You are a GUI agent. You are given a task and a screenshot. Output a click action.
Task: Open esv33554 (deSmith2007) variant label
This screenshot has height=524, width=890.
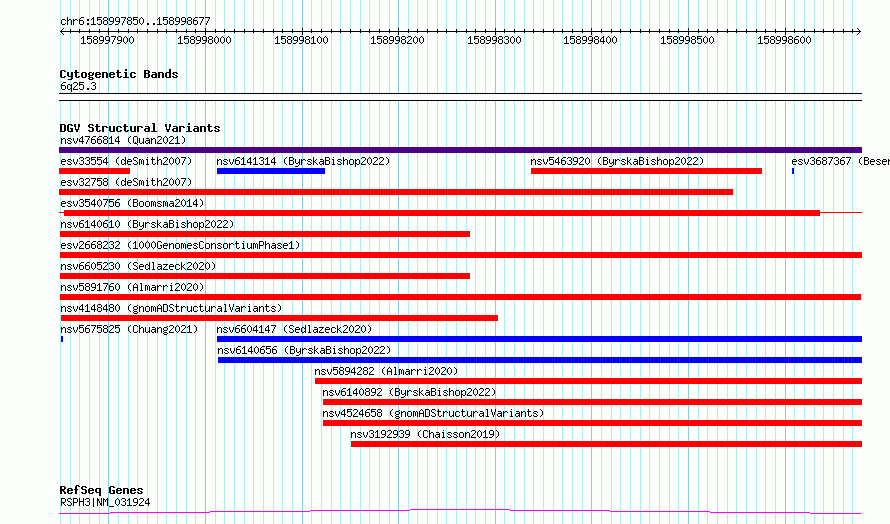tap(126, 161)
